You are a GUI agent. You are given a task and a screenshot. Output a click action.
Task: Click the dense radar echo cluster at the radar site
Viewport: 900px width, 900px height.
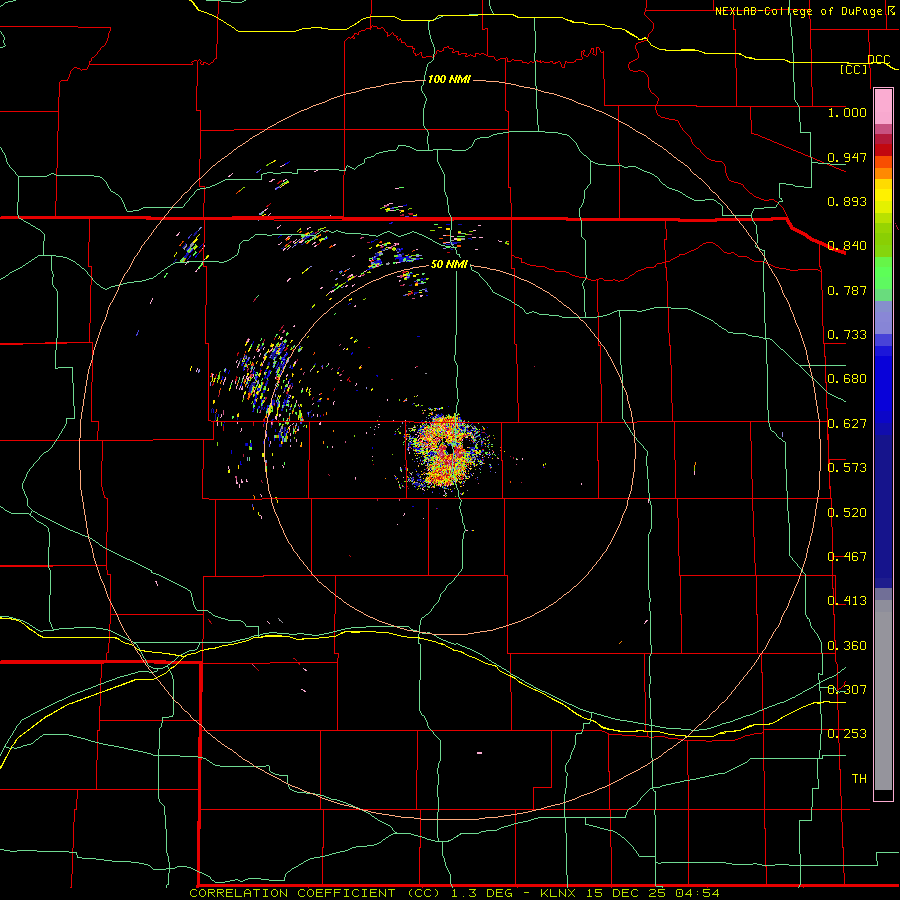[448, 451]
